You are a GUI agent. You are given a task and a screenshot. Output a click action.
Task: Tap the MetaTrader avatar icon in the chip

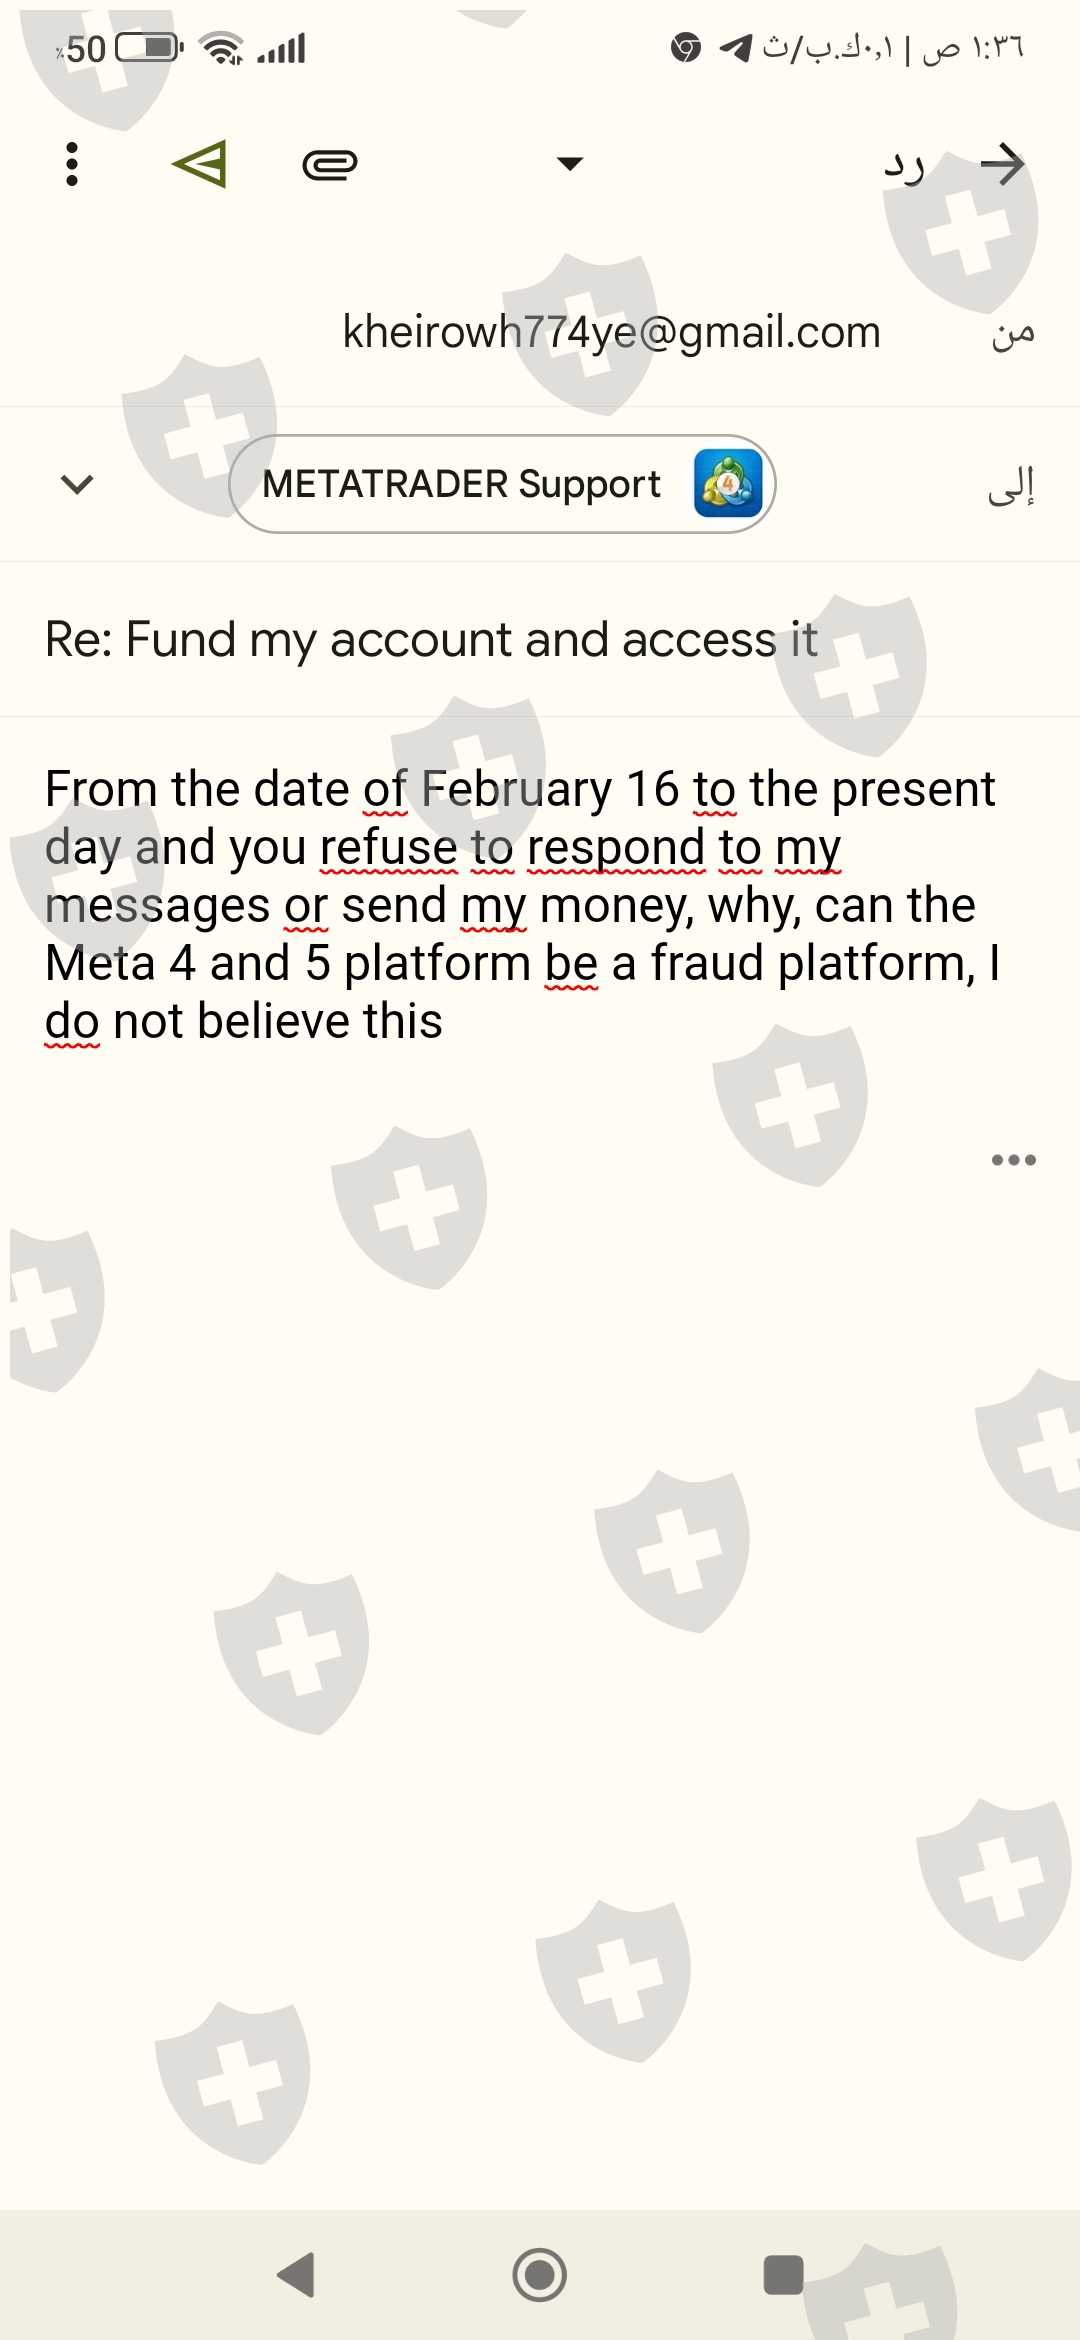(x=728, y=484)
